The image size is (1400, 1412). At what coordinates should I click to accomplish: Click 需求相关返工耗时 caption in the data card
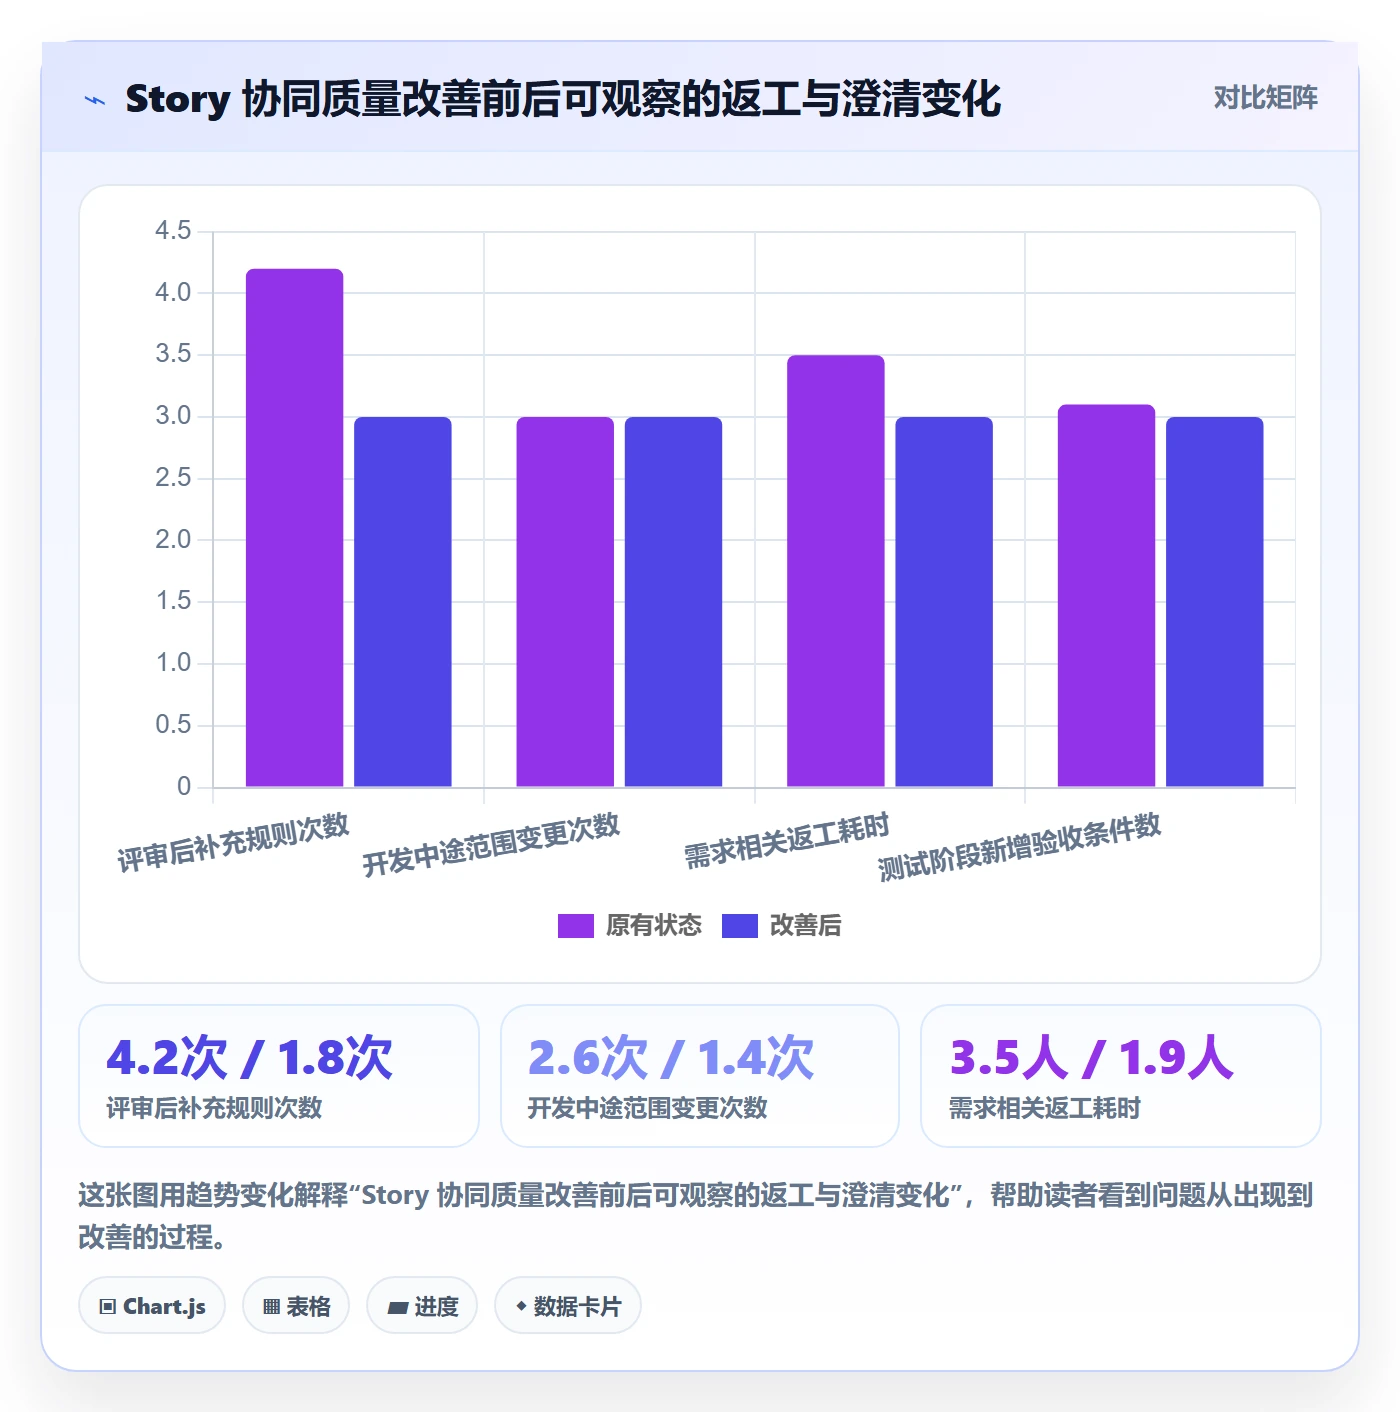coord(1045,1108)
